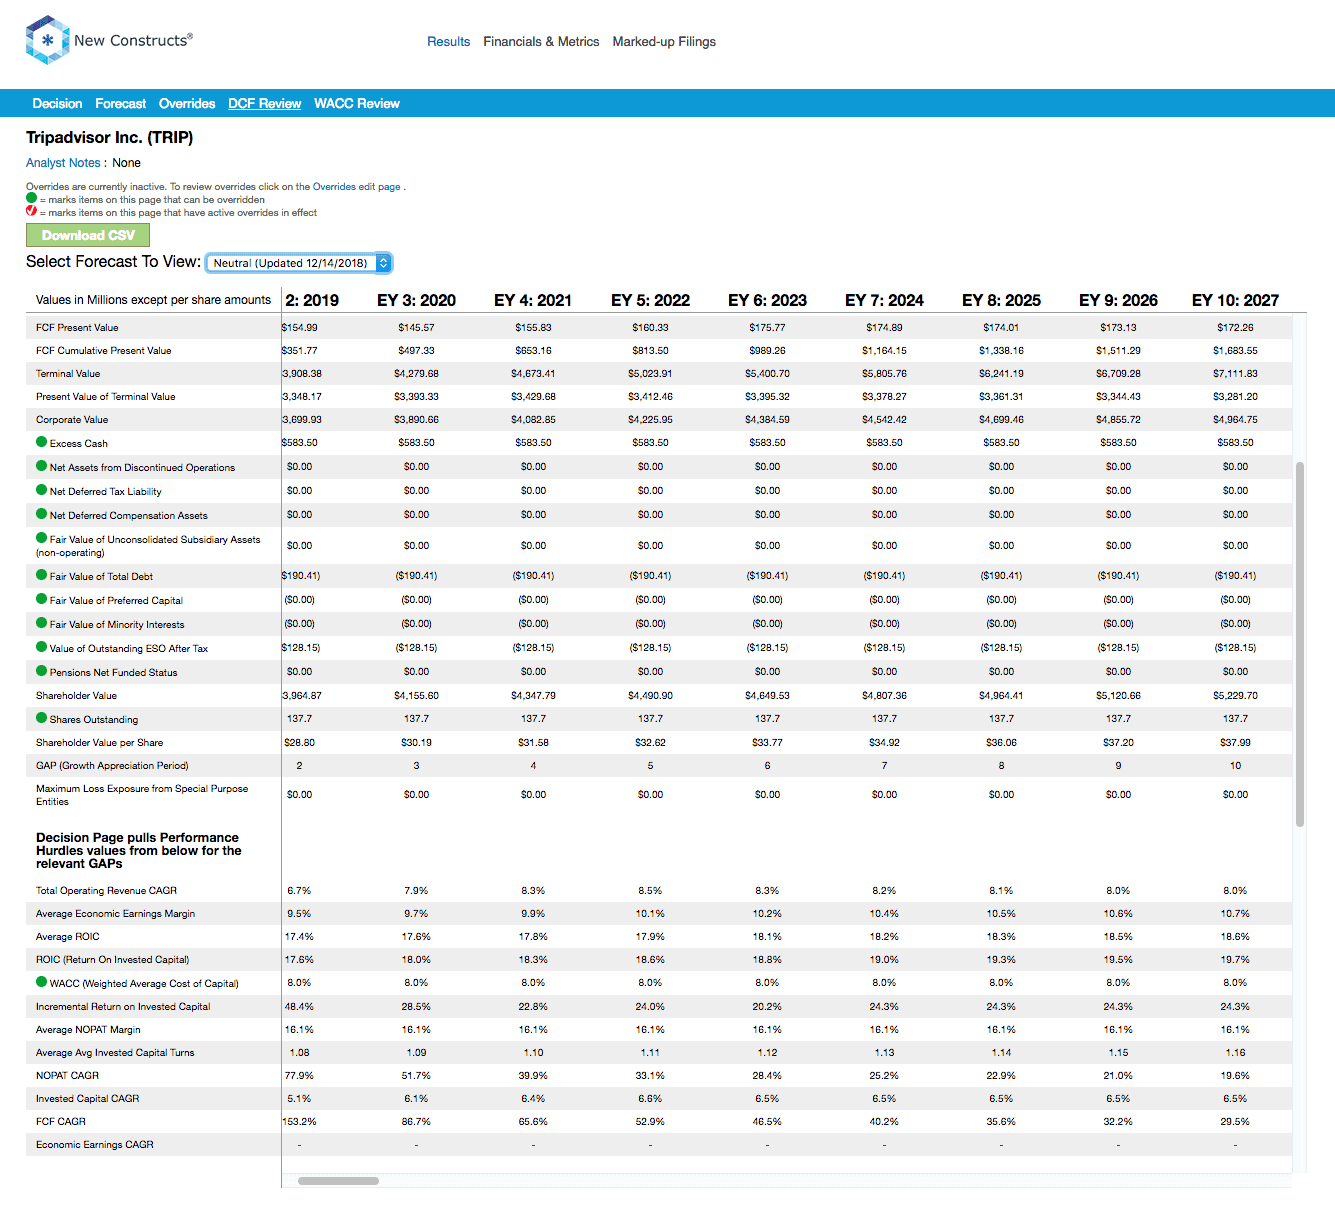The height and width of the screenshot is (1206, 1335).
Task: Switch to the Decision tab
Action: [x=57, y=103]
